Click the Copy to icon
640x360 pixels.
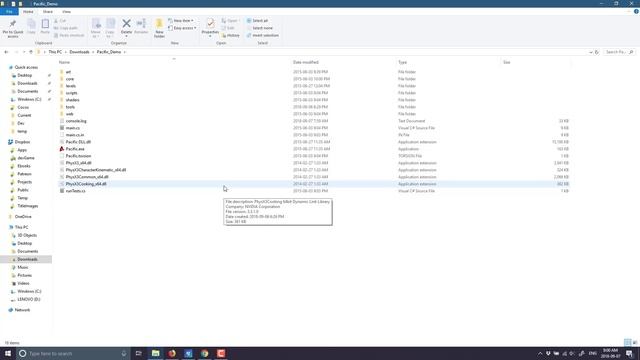pos(110,24)
